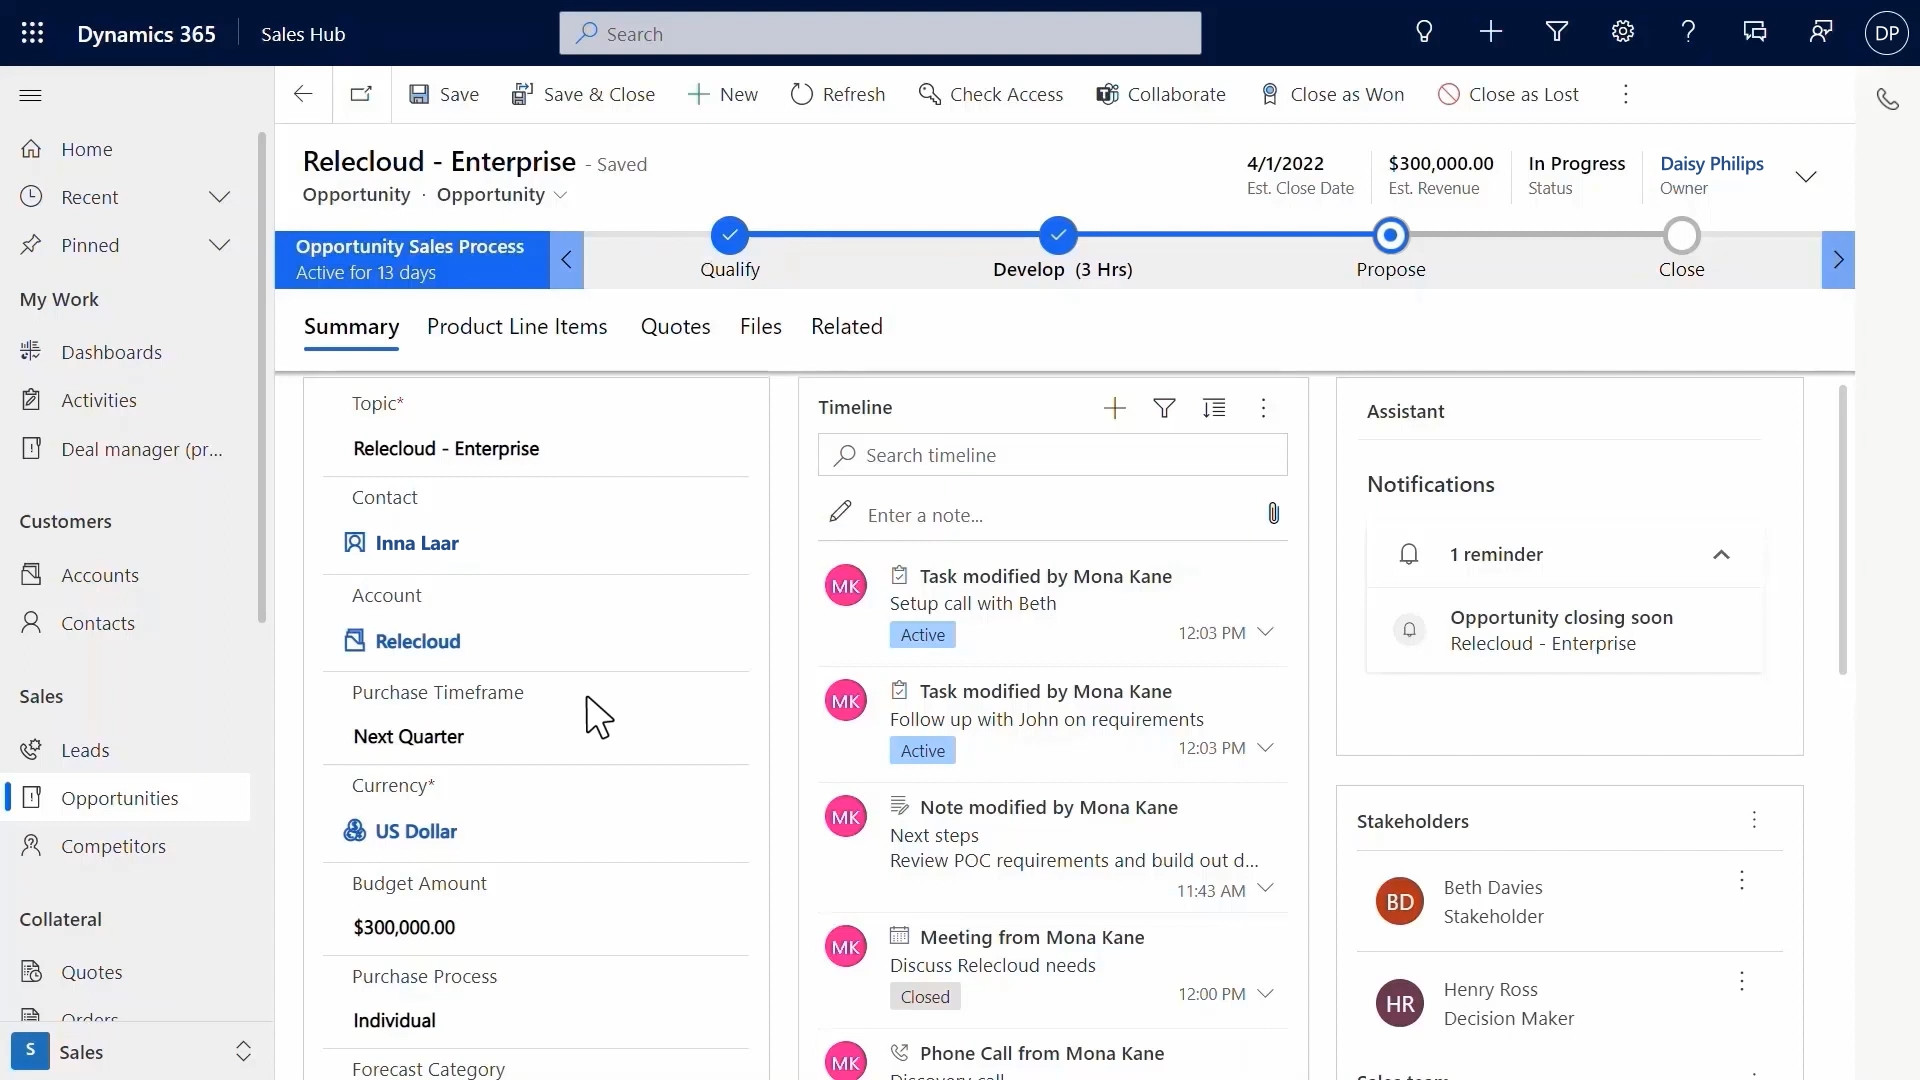This screenshot has height=1080, width=1920.
Task: Move process stages forward with right arrow
Action: coord(1838,260)
